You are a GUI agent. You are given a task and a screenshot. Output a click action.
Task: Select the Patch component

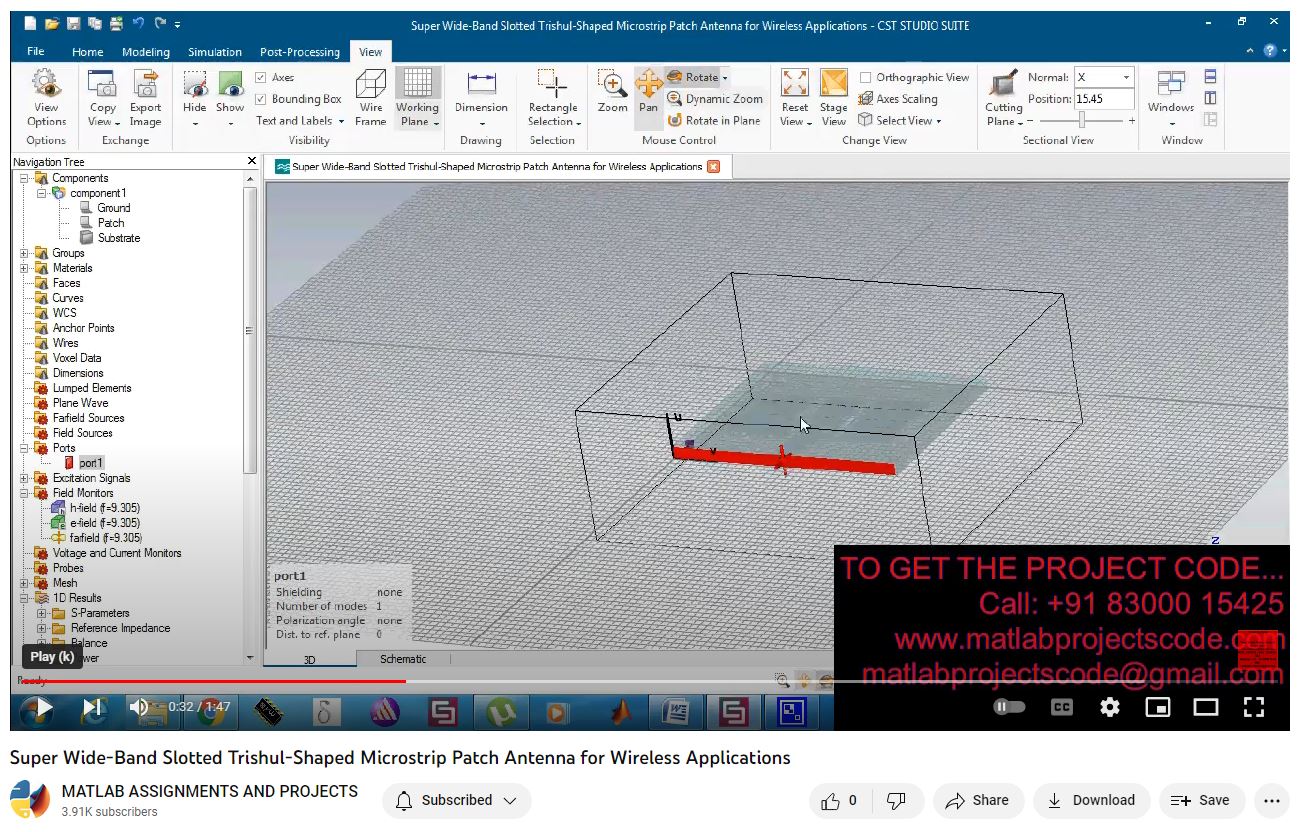click(x=110, y=223)
